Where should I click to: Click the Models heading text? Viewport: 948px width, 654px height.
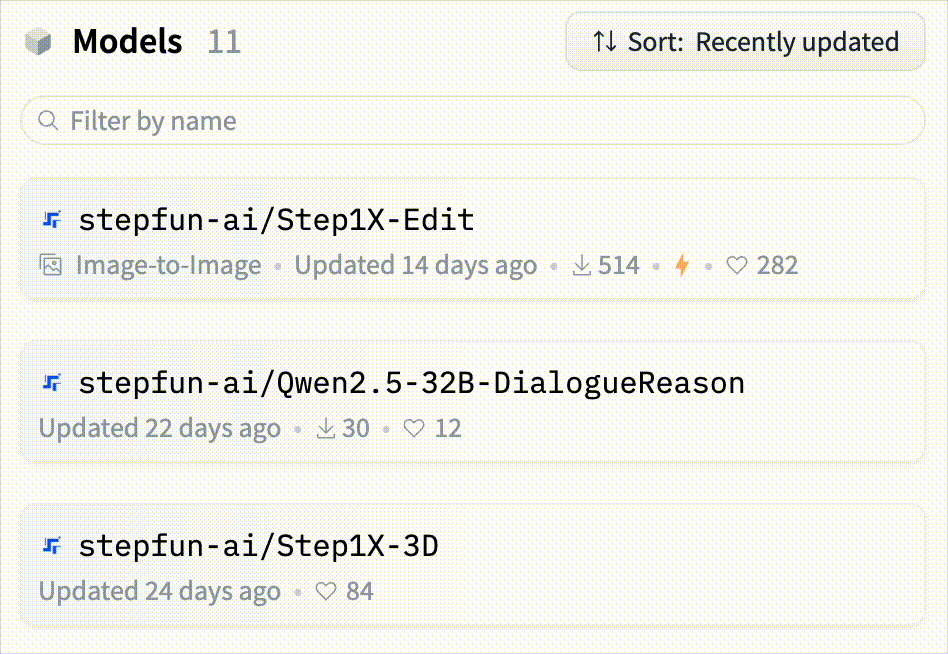[127, 42]
